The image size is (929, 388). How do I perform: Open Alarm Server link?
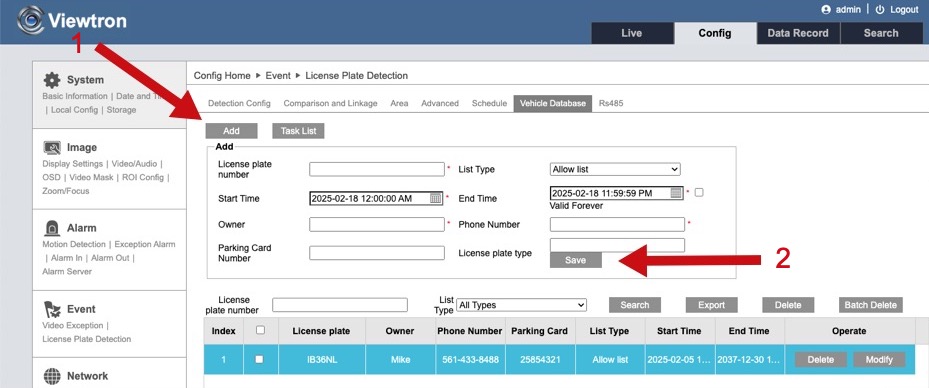tap(67, 271)
